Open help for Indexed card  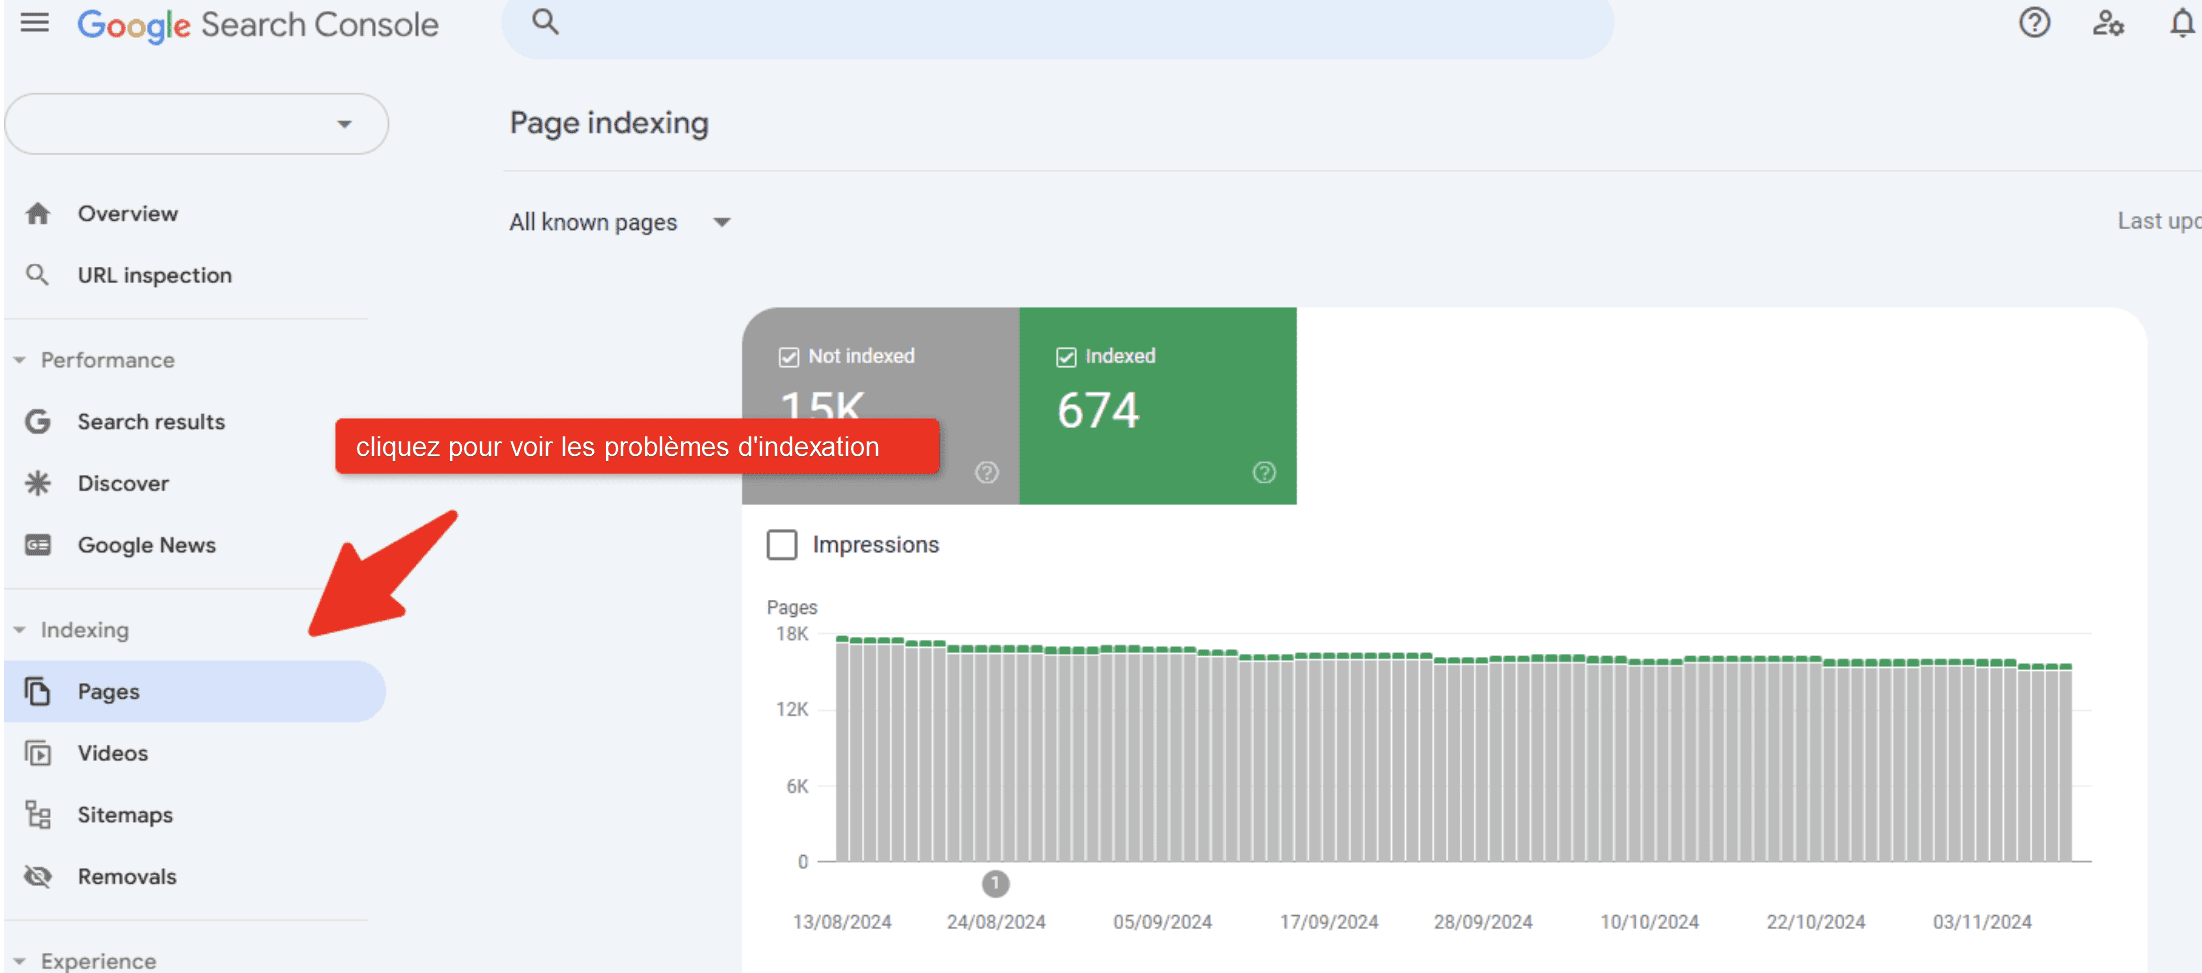pos(1264,472)
